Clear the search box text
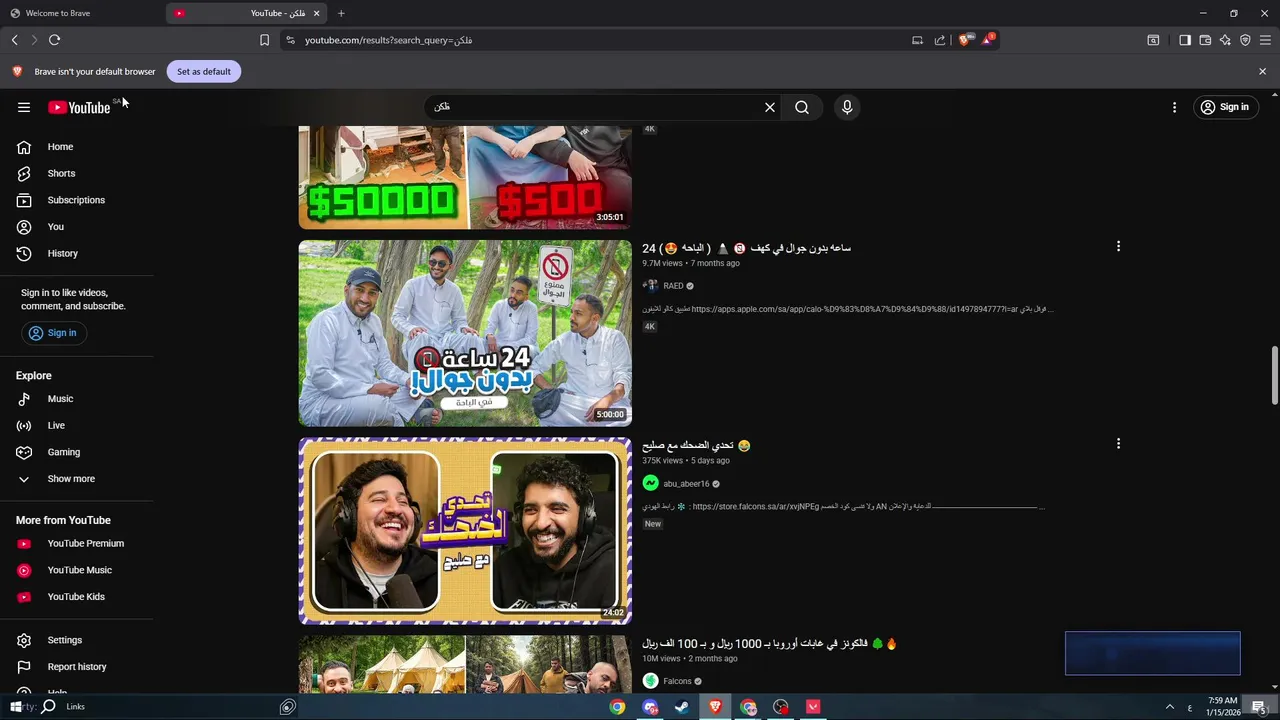The width and height of the screenshot is (1280, 720). (x=770, y=107)
